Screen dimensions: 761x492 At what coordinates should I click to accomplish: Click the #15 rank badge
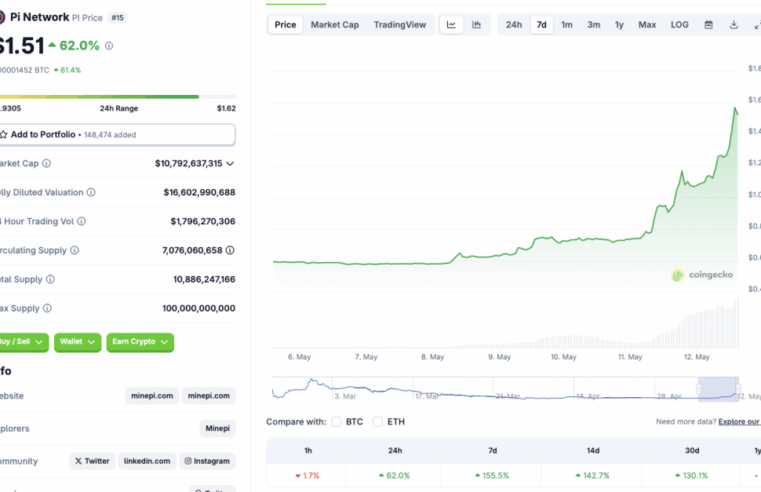[117, 18]
